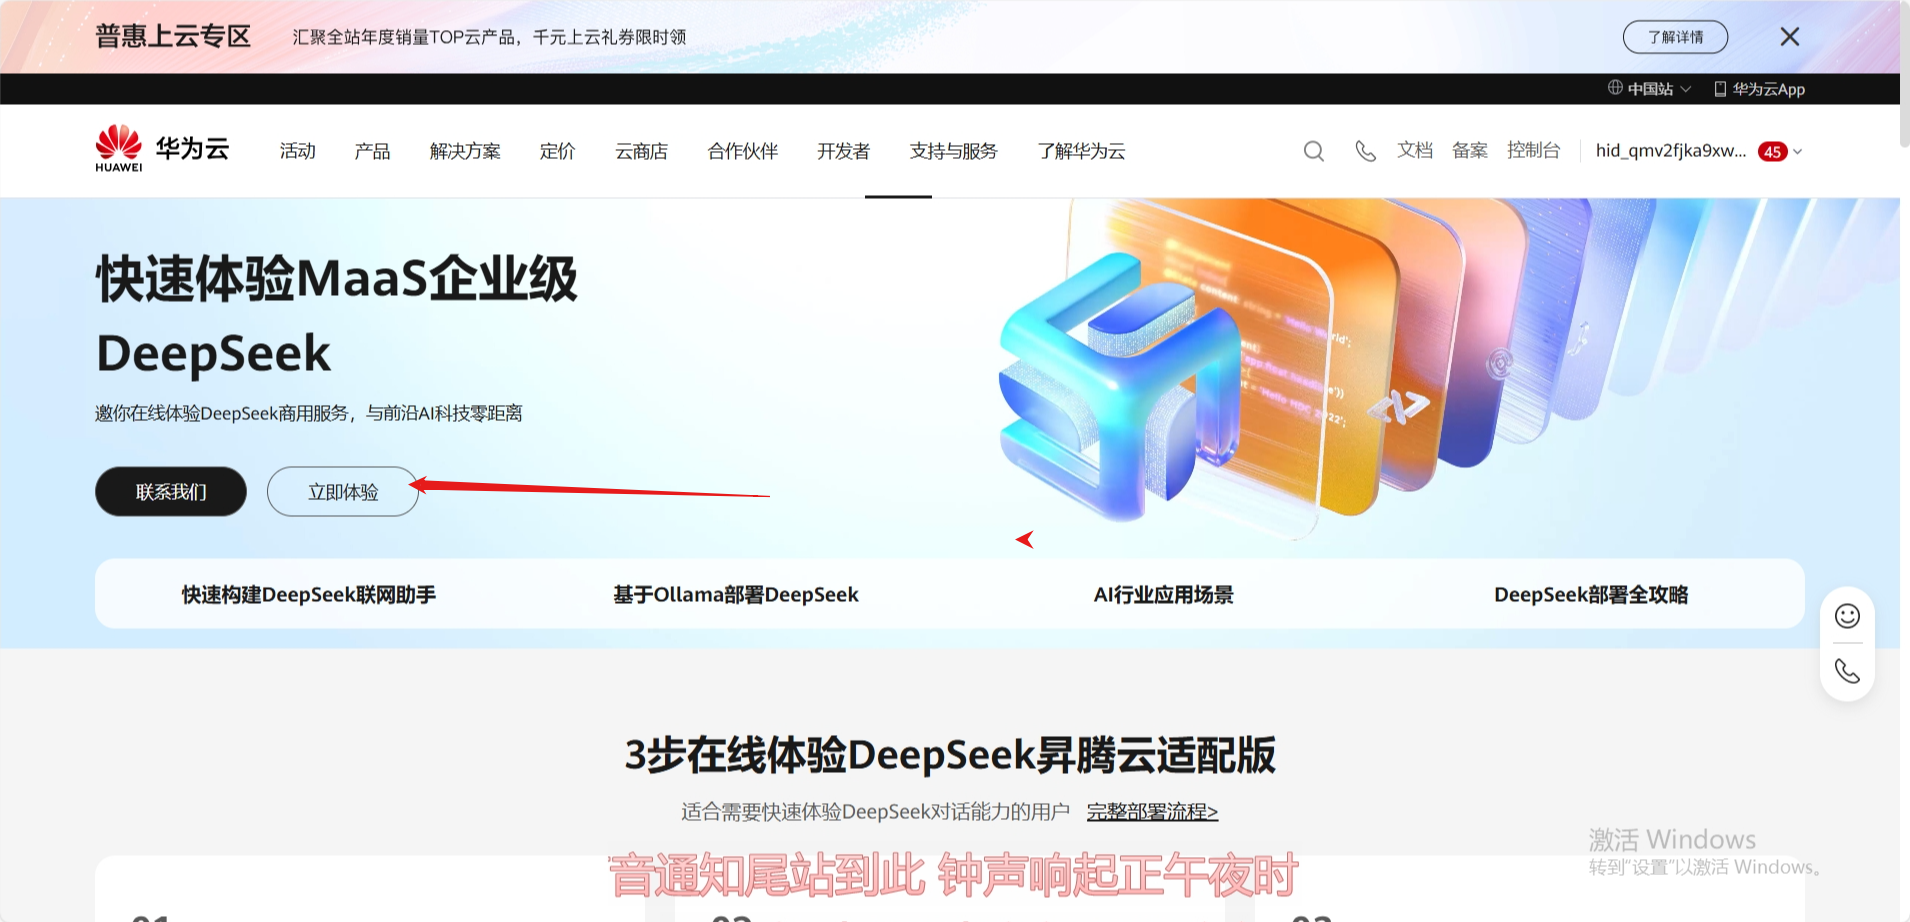This screenshot has height=922, width=1910.
Task: Click the 华为云App phone icon
Action: click(x=1720, y=89)
